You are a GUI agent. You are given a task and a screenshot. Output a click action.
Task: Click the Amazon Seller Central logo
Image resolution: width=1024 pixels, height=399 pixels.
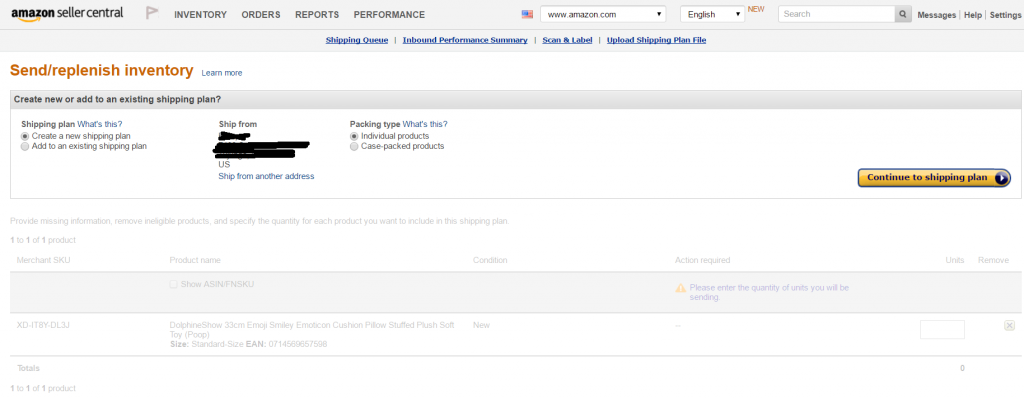point(67,14)
